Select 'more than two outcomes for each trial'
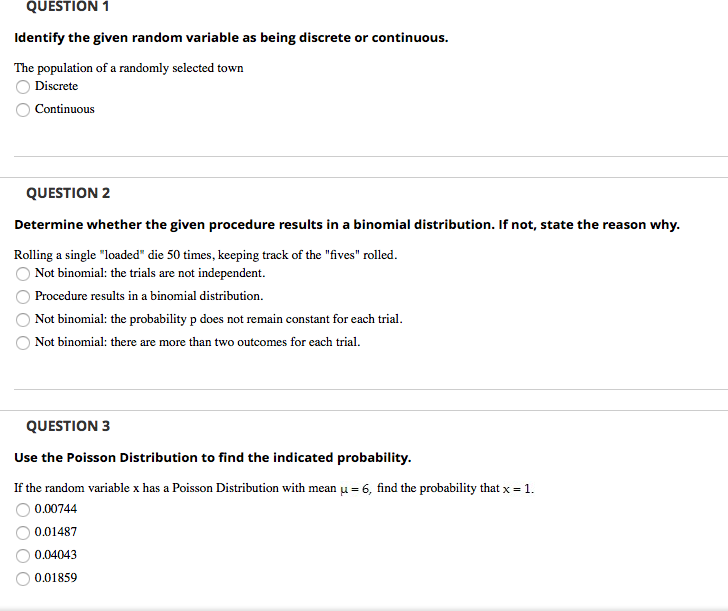Image resolution: width=728 pixels, height=611 pixels. pyautogui.click(x=23, y=343)
